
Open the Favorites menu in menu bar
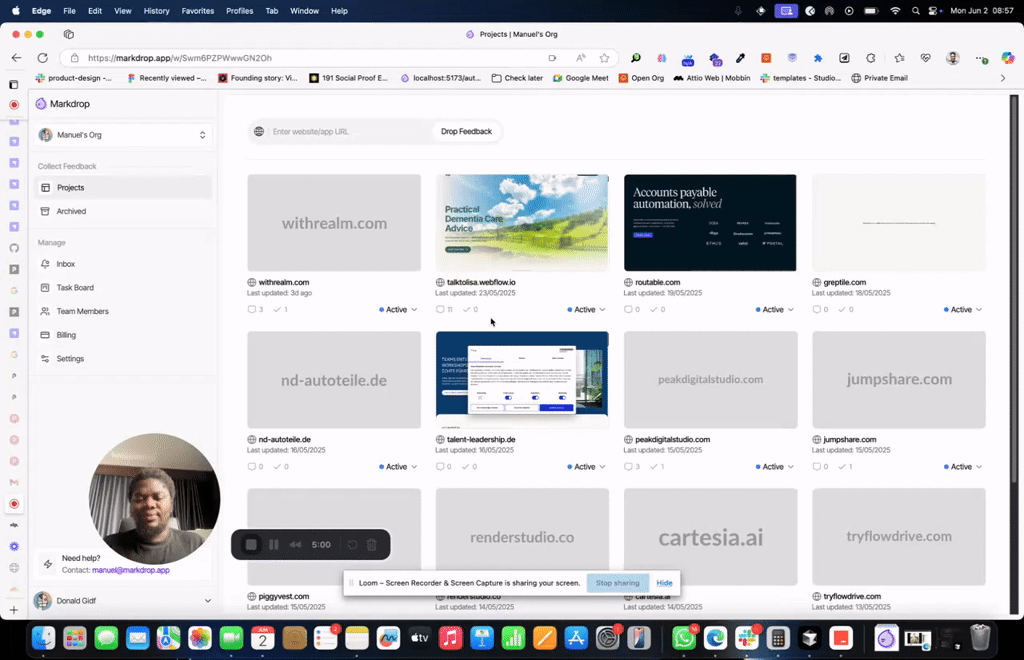(197, 10)
